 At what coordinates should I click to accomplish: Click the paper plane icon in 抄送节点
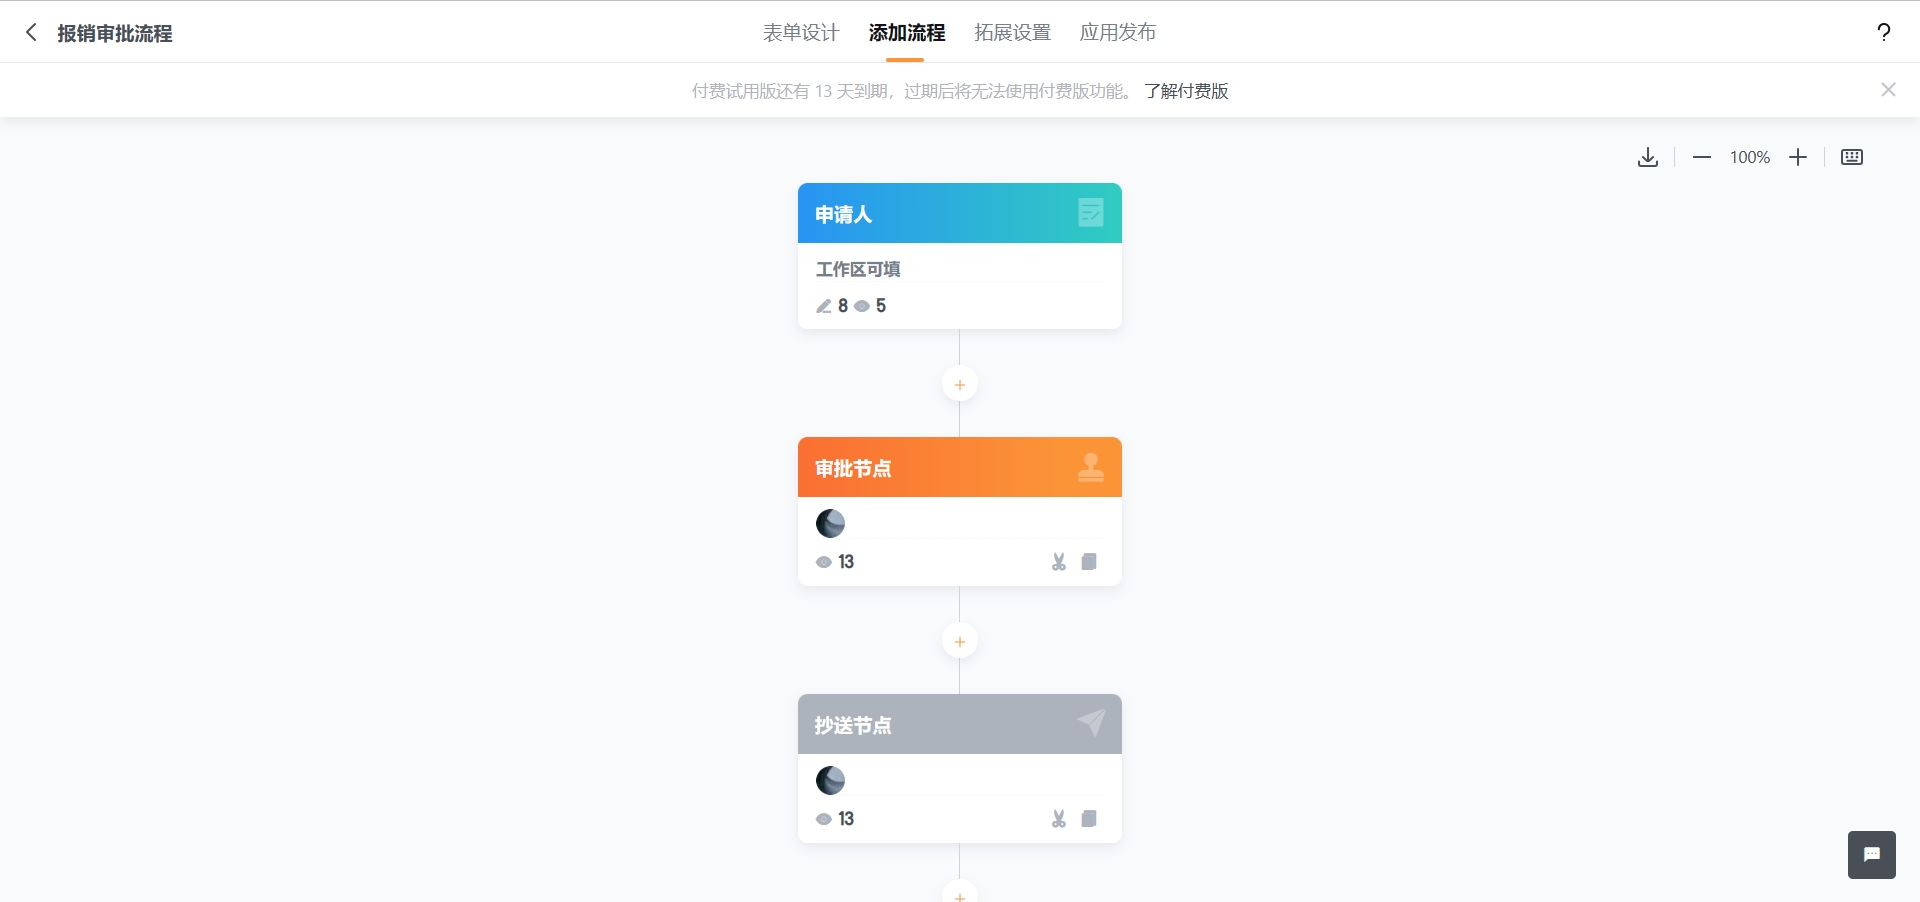coord(1091,722)
